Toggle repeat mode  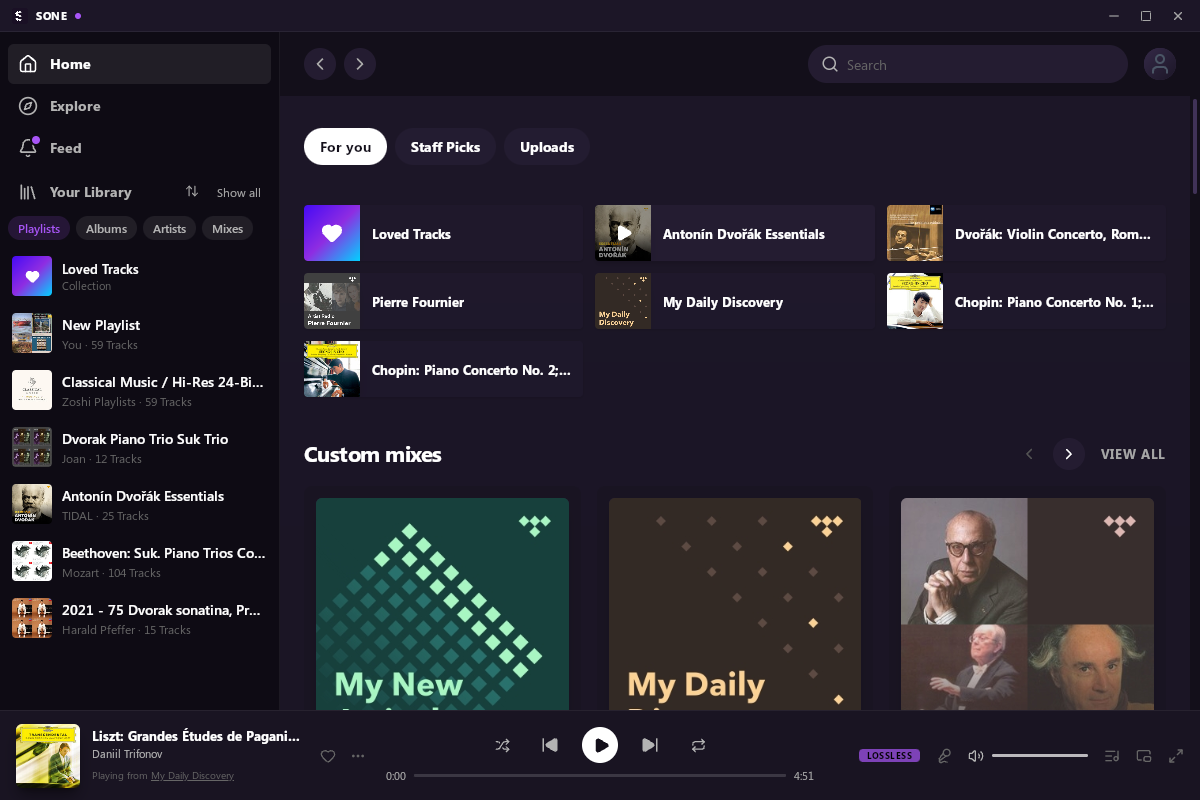698,745
